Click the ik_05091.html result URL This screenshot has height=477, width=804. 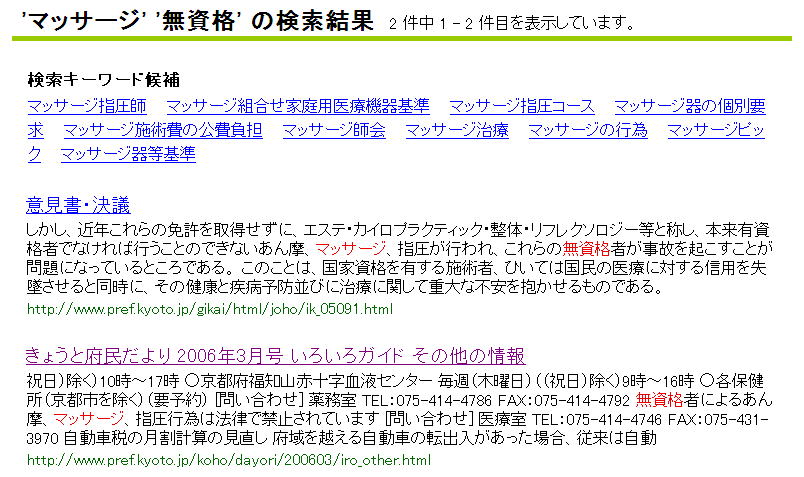click(x=210, y=309)
